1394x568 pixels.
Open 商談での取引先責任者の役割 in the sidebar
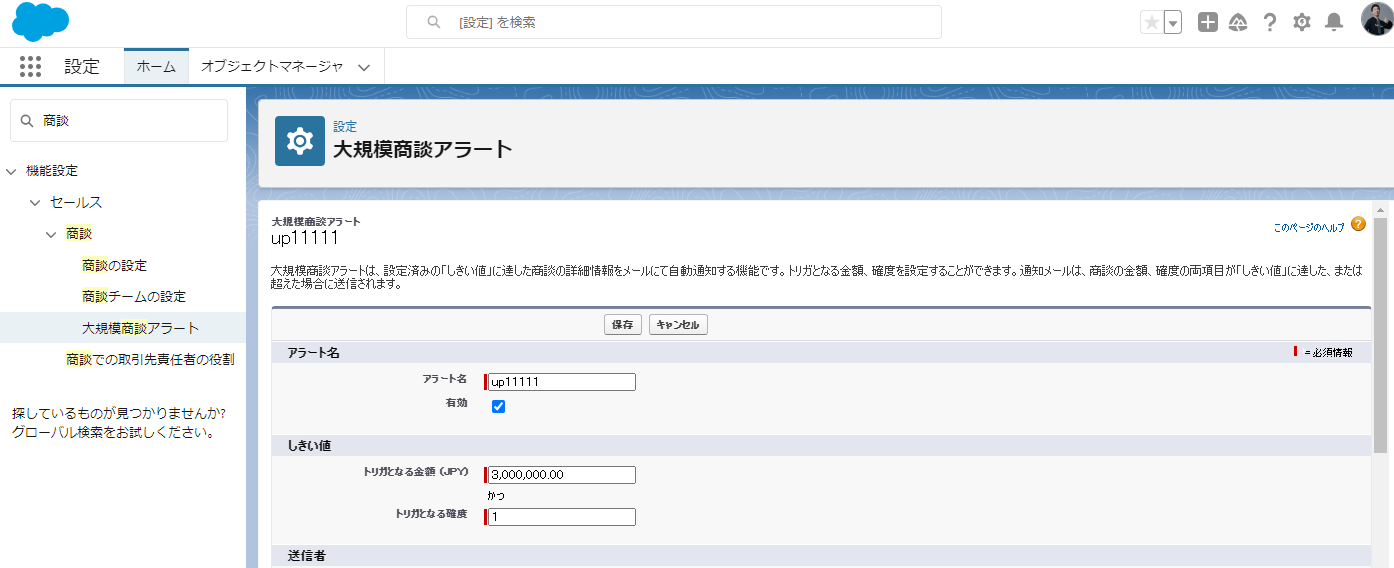point(150,359)
